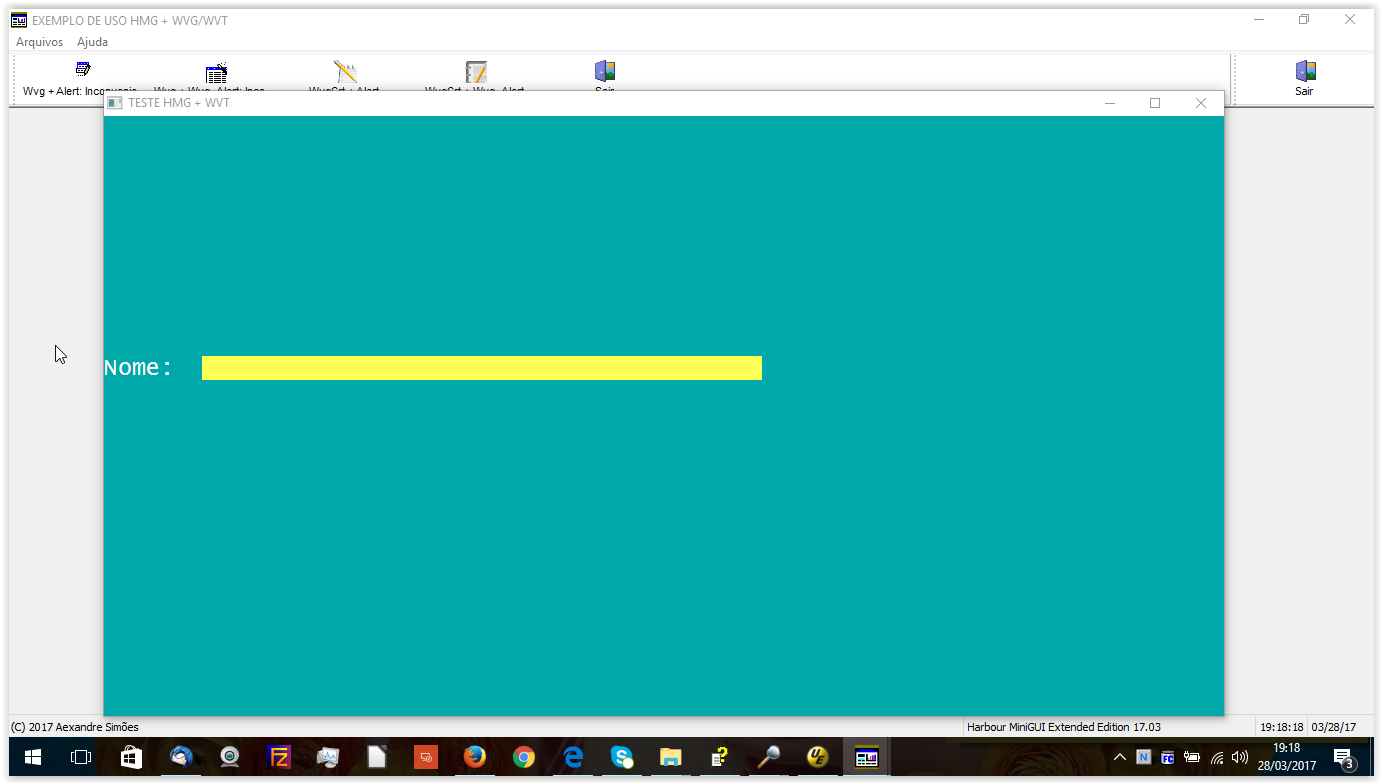The width and height of the screenshot is (1382, 784).
Task: Open the system monitor taskbar icon
Action: tap(328, 758)
